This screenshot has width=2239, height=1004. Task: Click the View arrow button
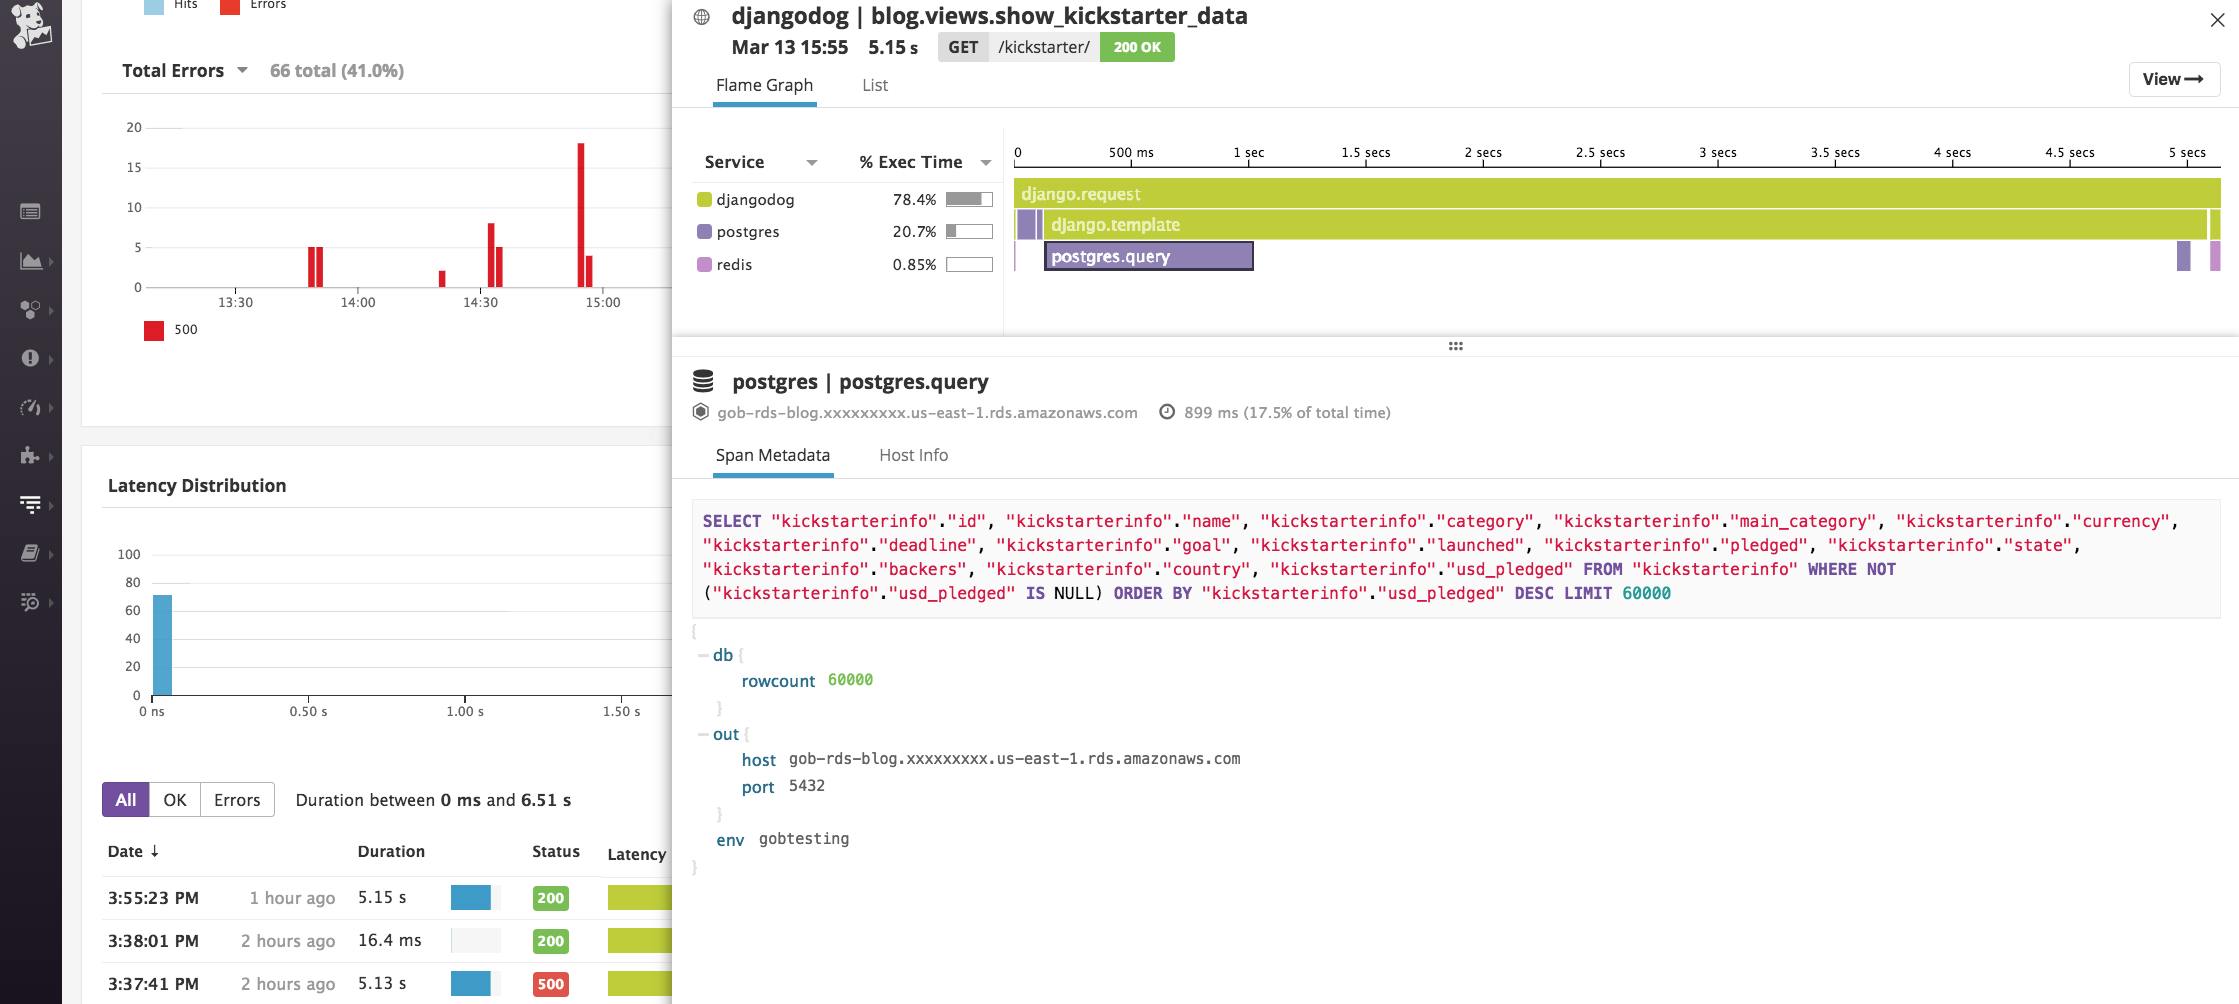pyautogui.click(x=2173, y=78)
